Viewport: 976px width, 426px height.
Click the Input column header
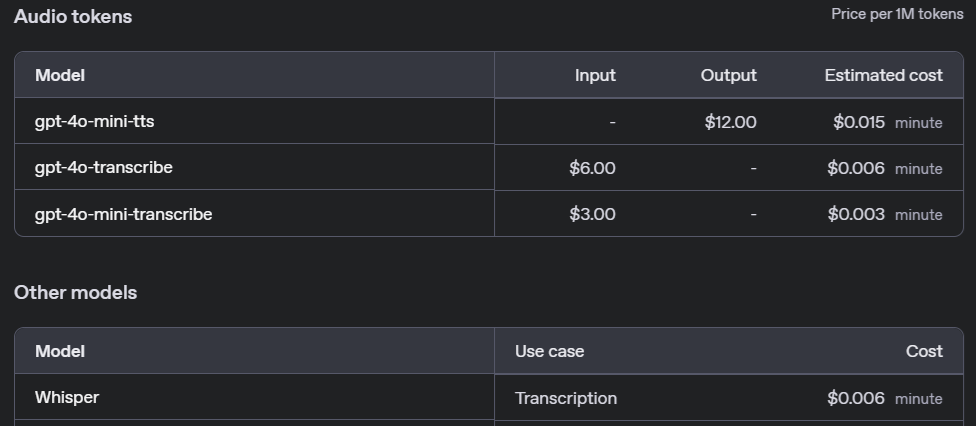(595, 75)
